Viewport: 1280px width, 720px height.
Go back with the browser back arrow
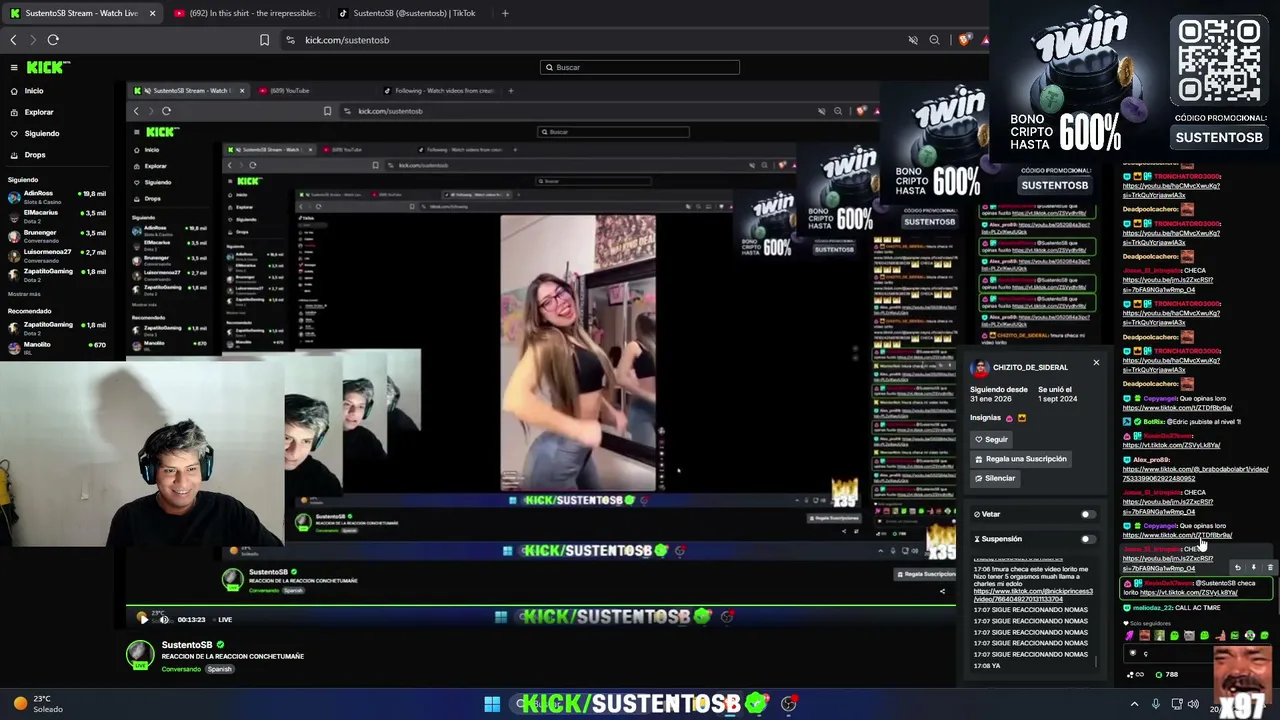click(13, 40)
